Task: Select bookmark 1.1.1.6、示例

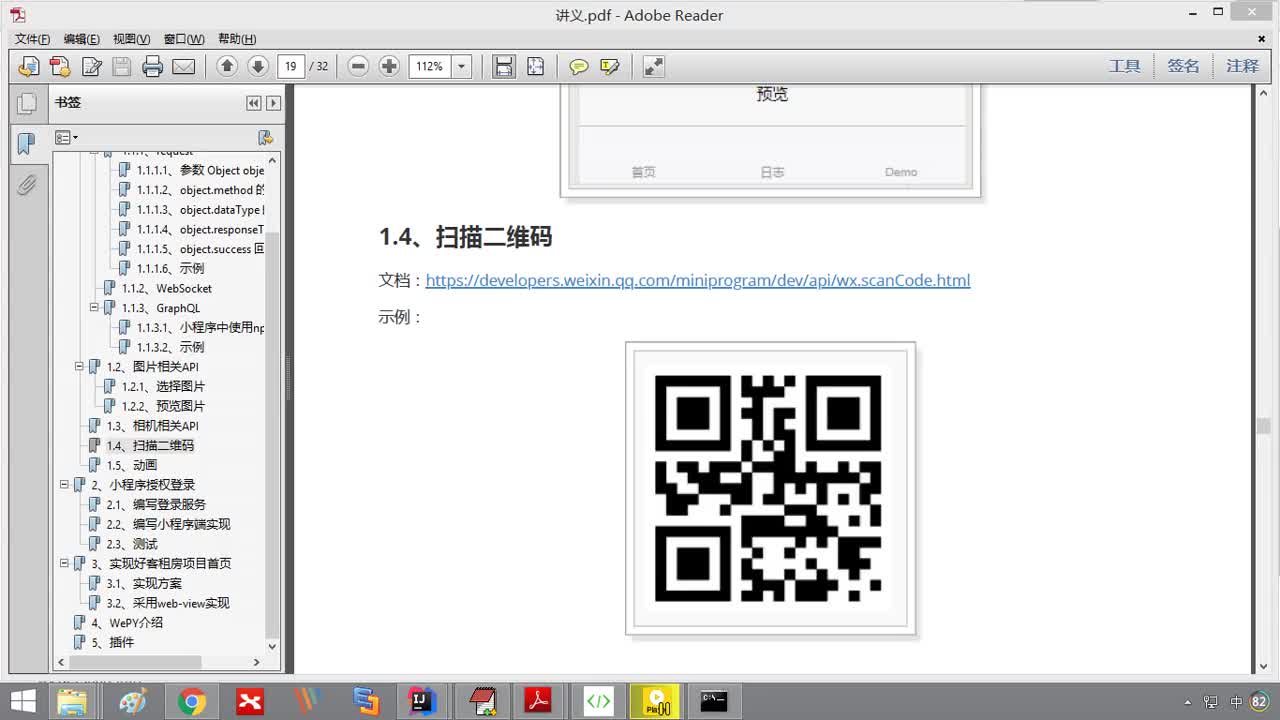Action: (170, 269)
